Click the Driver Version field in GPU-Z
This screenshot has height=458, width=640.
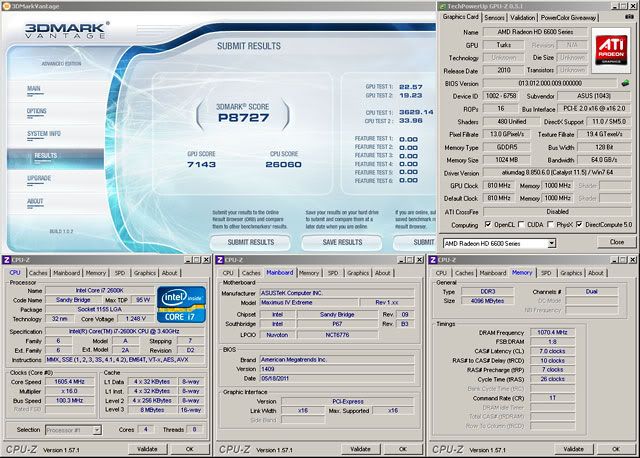click(557, 173)
